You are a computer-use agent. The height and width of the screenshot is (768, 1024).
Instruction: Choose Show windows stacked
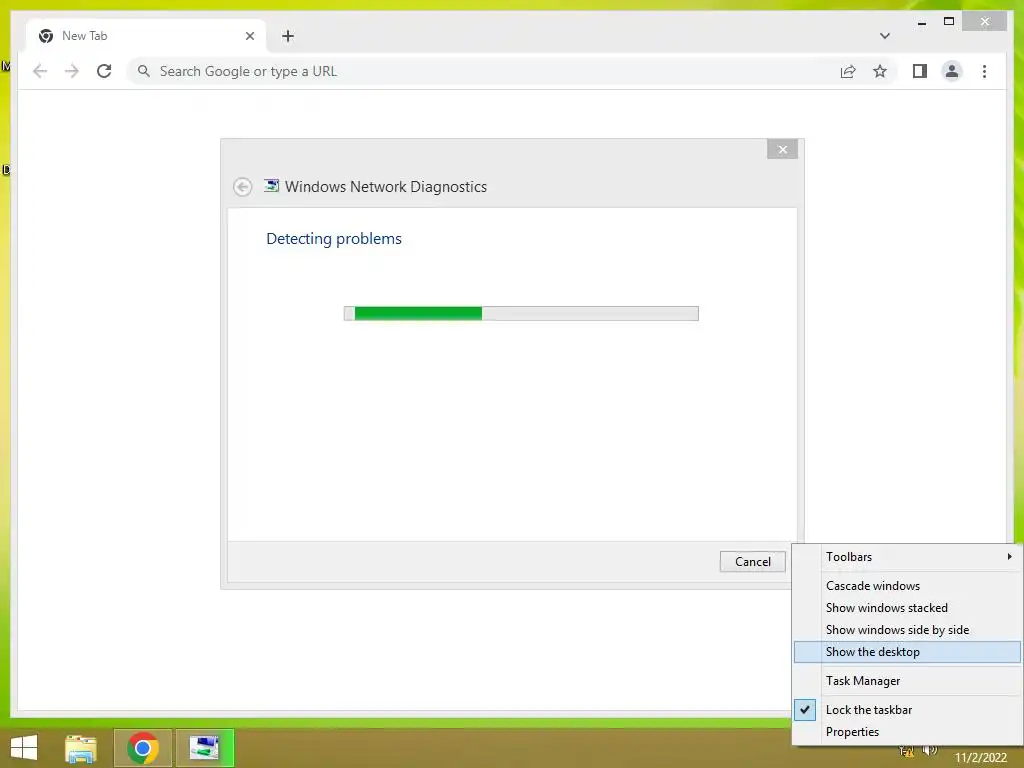point(907,608)
